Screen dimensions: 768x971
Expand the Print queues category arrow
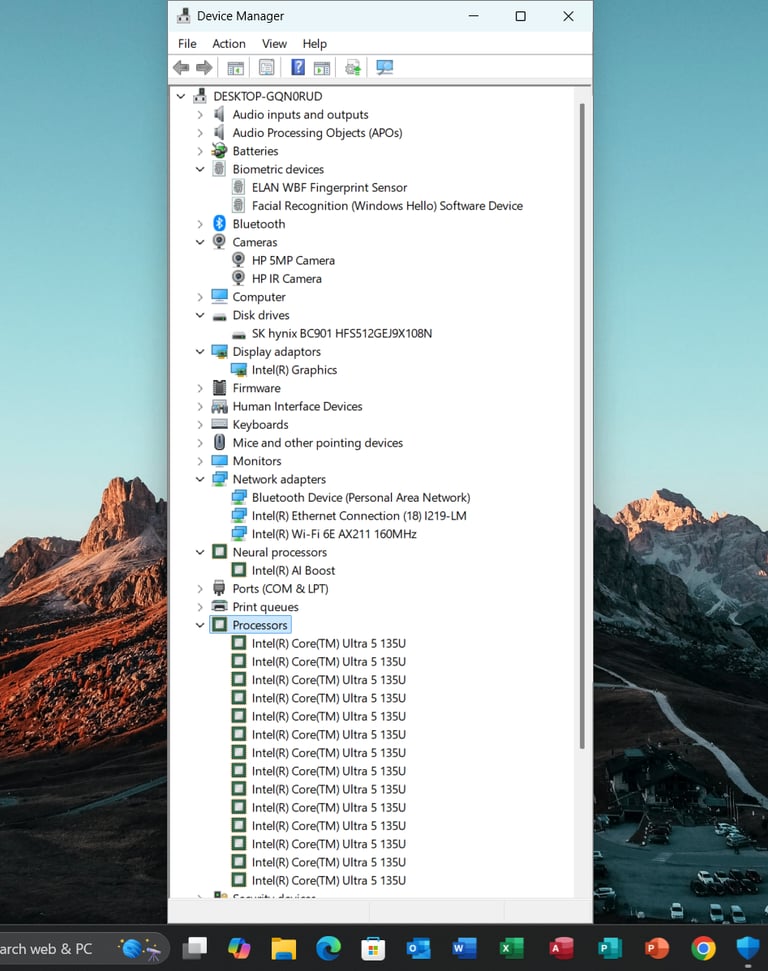coord(199,607)
